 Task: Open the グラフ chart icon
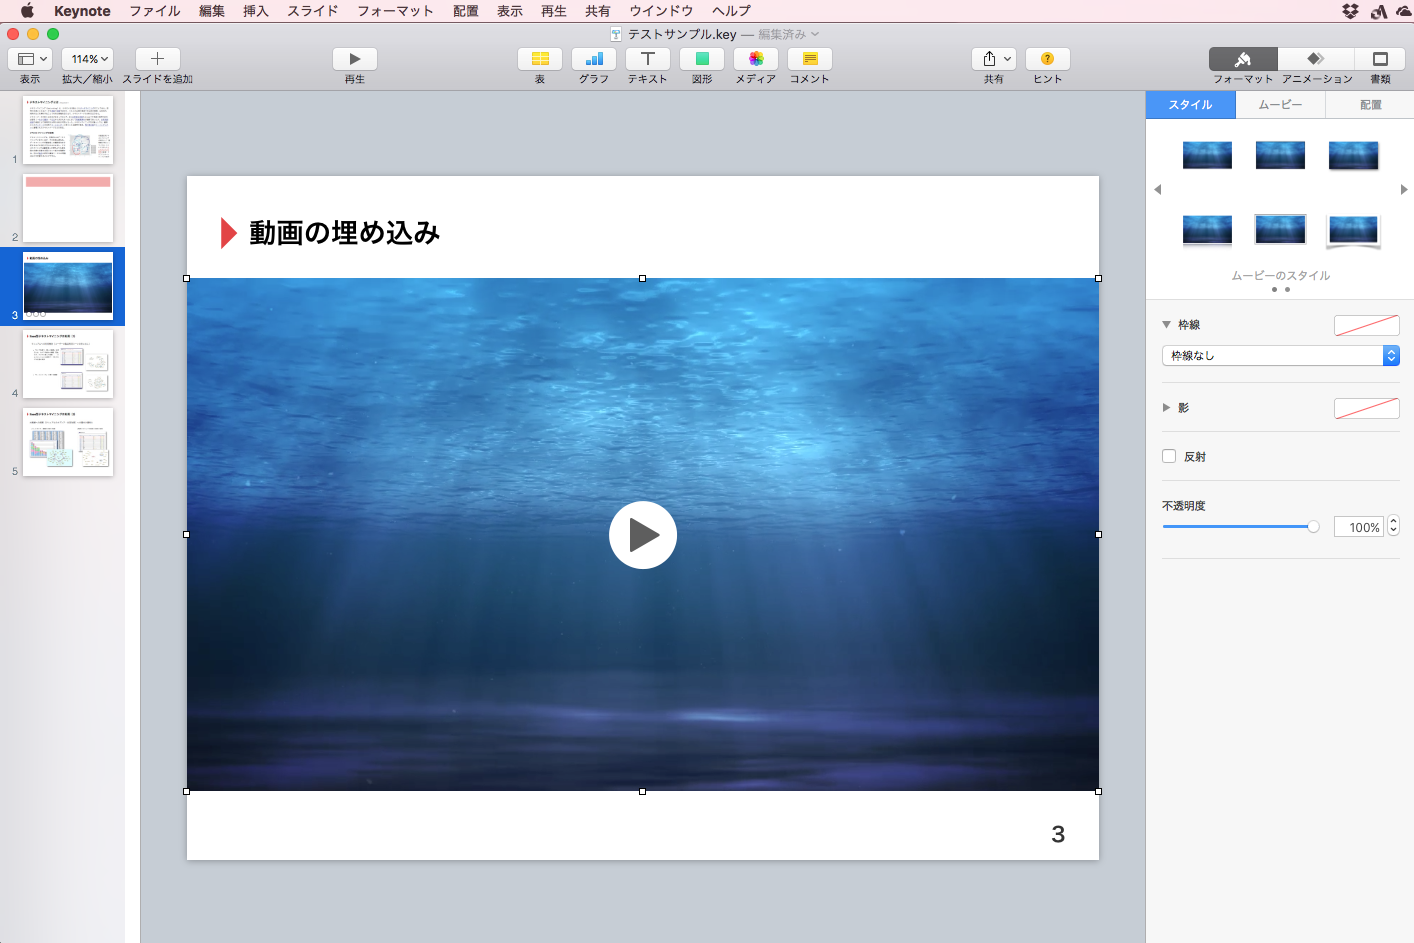click(594, 59)
